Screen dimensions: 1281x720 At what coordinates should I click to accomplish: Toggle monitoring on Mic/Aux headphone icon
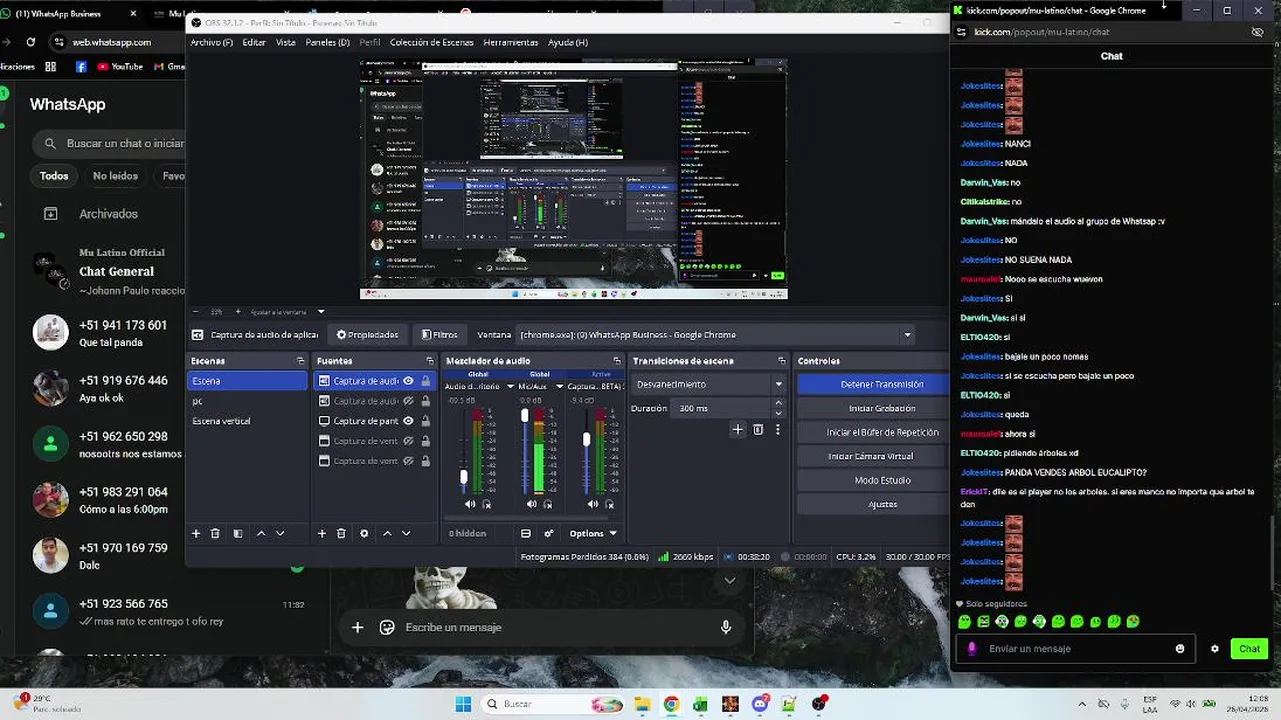[x=547, y=504]
